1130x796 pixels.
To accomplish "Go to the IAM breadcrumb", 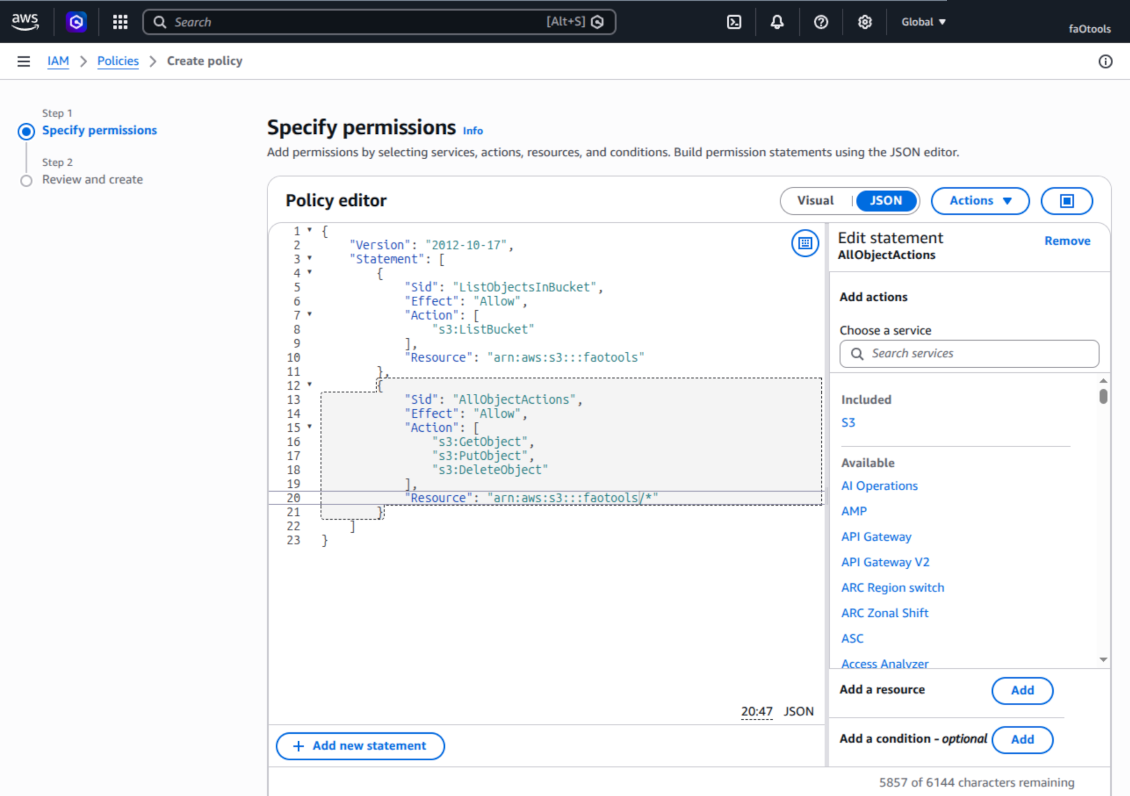I will click(x=58, y=61).
